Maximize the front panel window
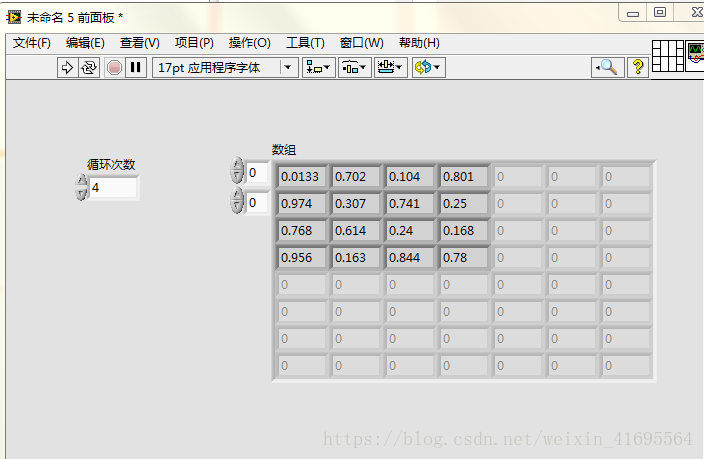 click(x=660, y=13)
